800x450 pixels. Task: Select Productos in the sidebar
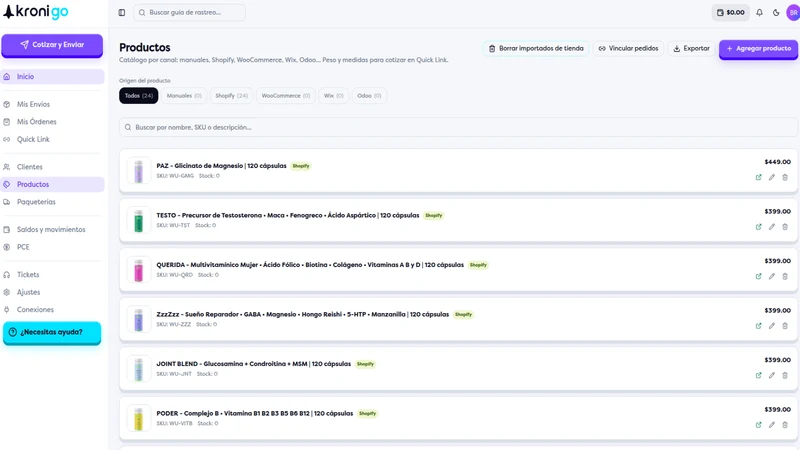(x=52, y=184)
